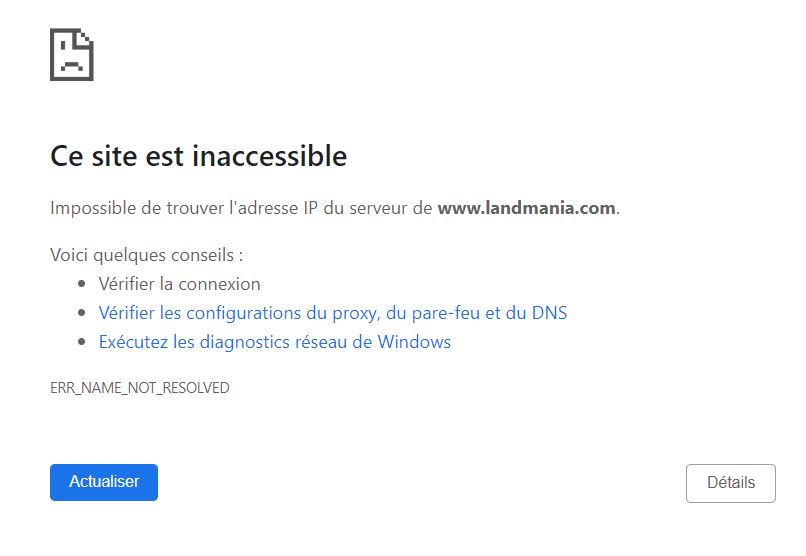Click the word 'pare-feu' in the proxy link
The width and height of the screenshot is (806, 556).
(x=445, y=313)
